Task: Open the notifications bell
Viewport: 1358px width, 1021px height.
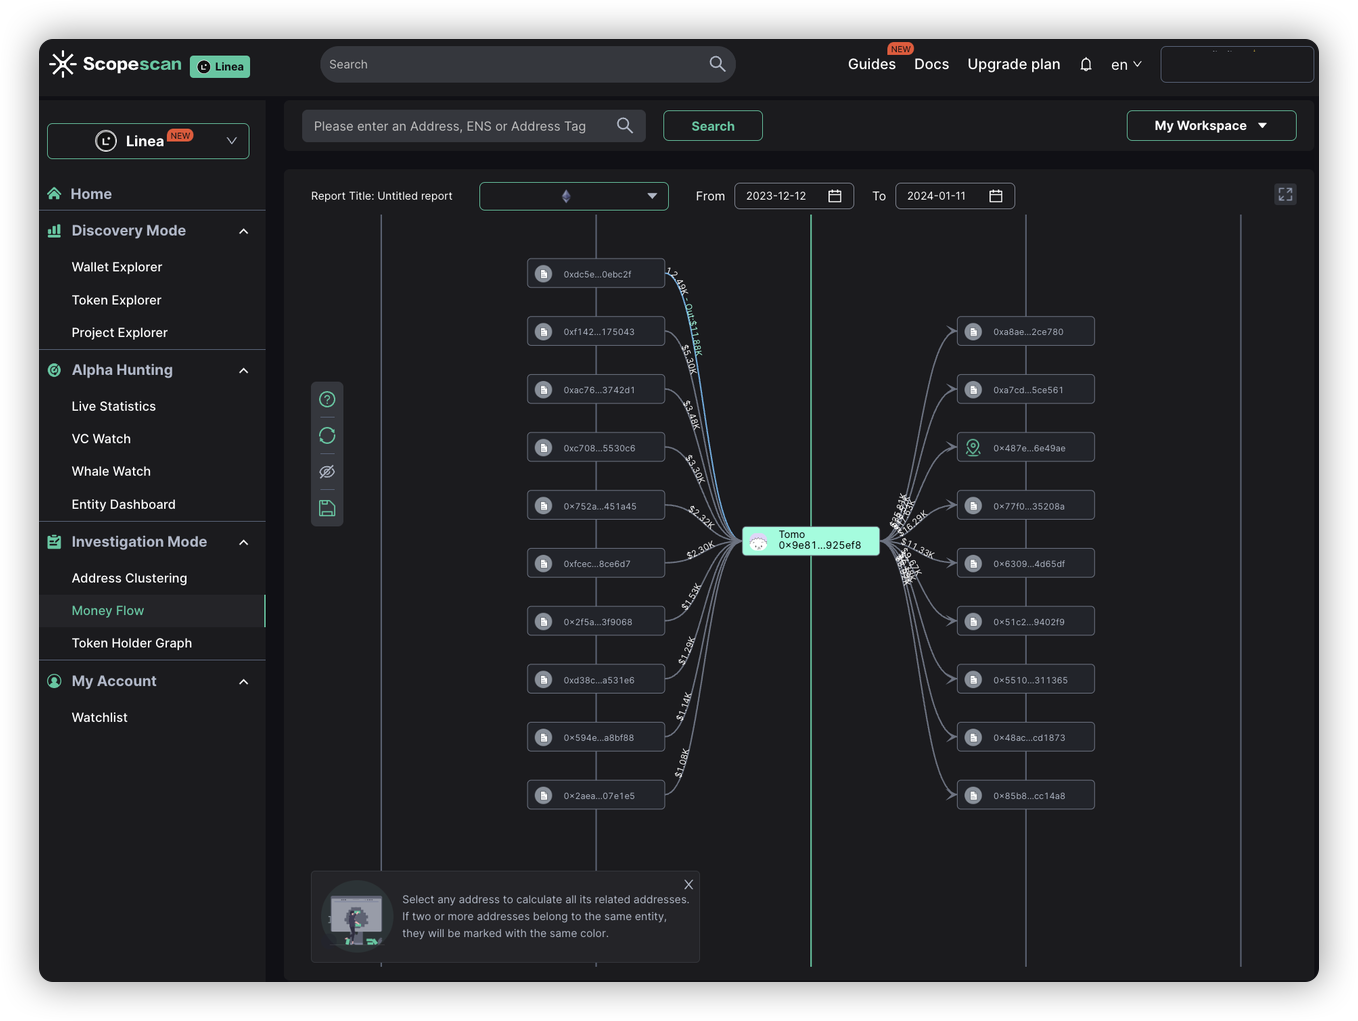Action: click(1086, 64)
